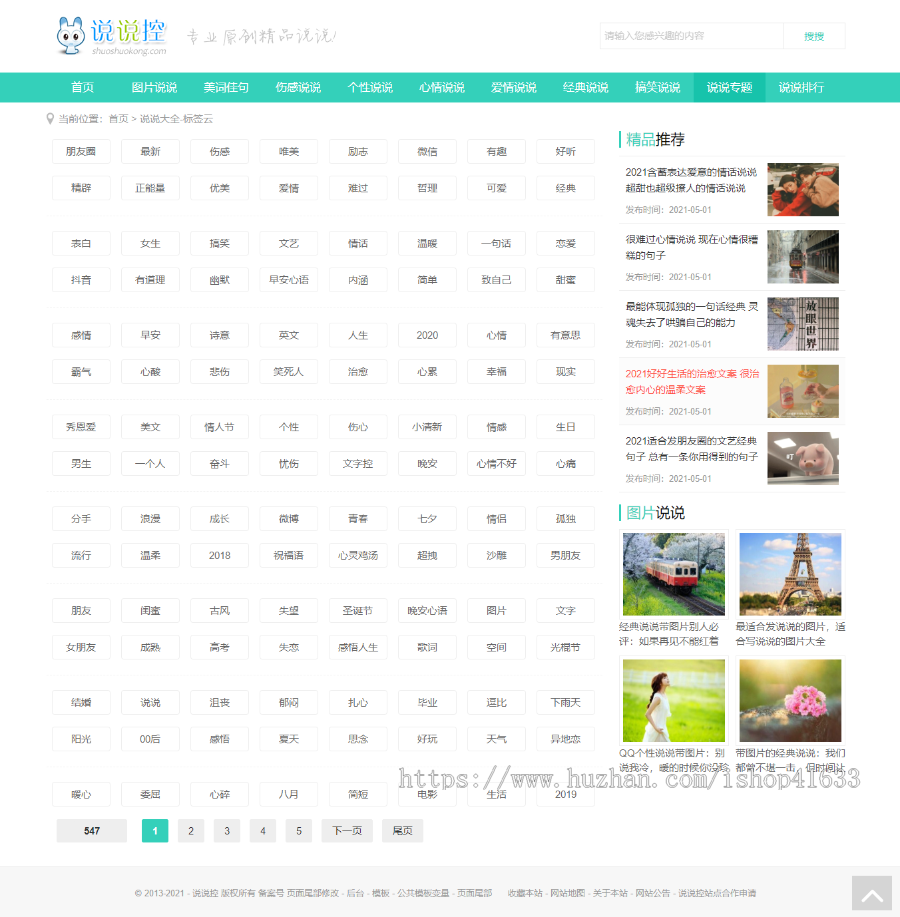Select the 暖心 tag

tap(81, 794)
